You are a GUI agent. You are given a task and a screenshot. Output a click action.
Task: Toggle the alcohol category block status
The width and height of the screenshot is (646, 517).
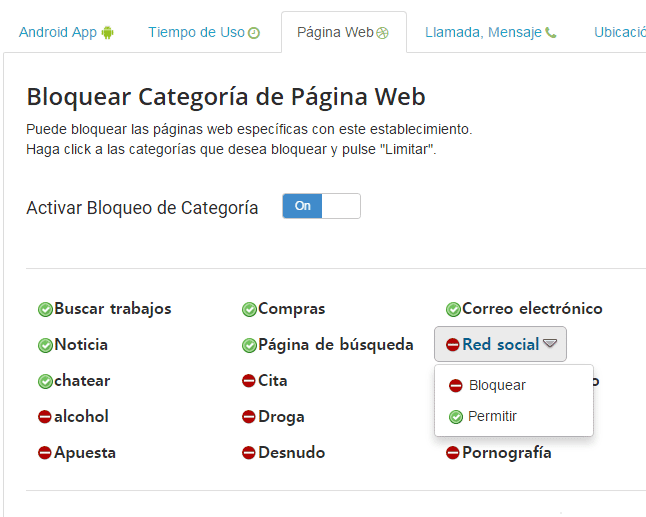[73, 416]
